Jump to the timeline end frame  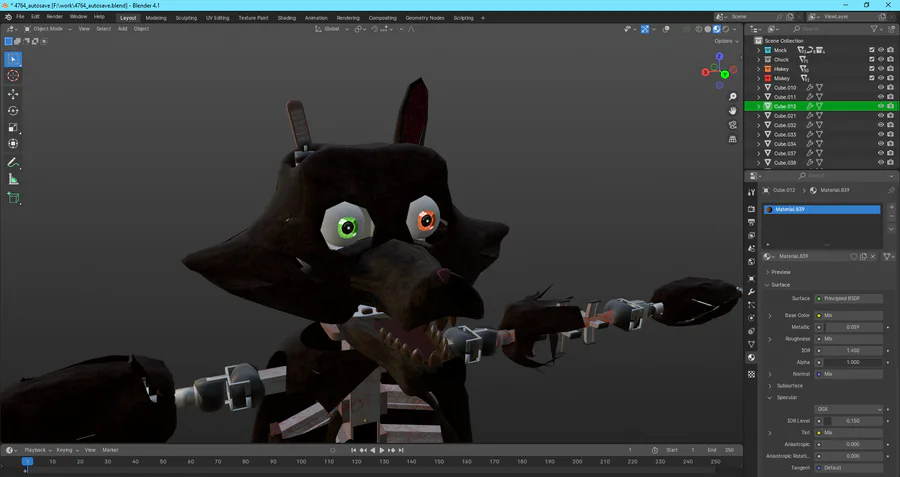coord(401,450)
